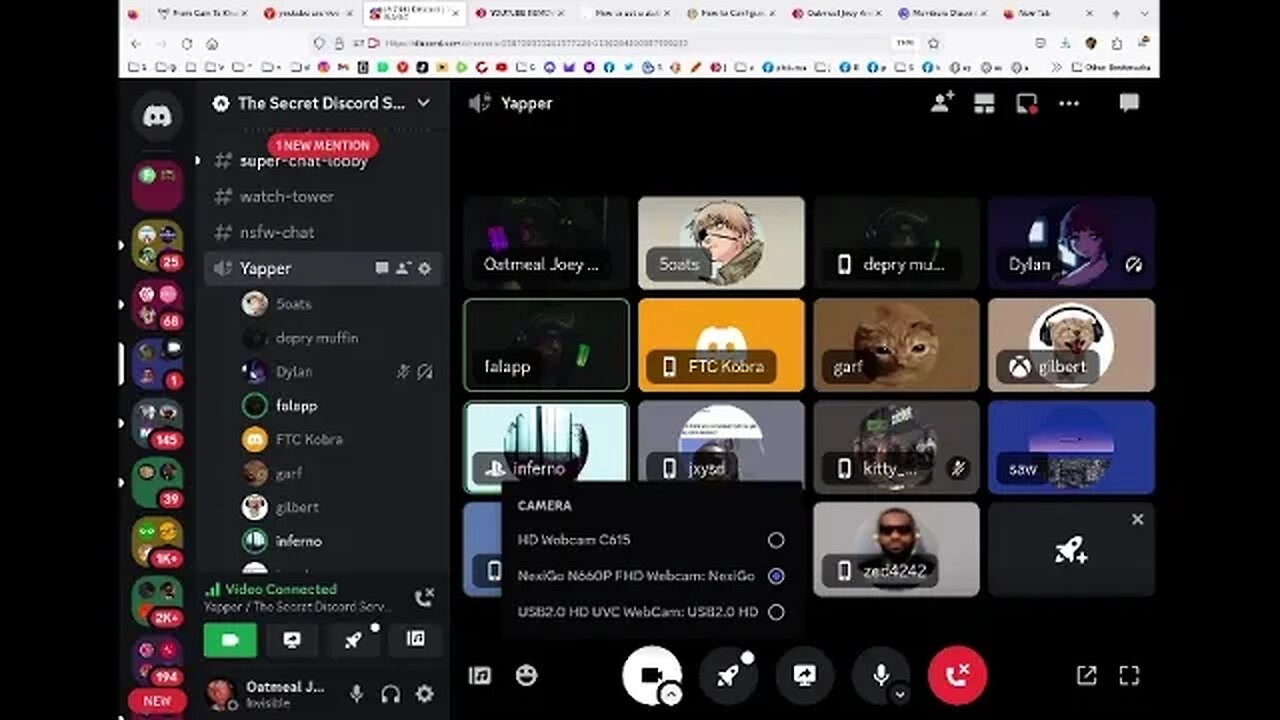Open the Oatmeal J... user profile panel
The height and width of the screenshot is (720, 1280).
(267, 694)
